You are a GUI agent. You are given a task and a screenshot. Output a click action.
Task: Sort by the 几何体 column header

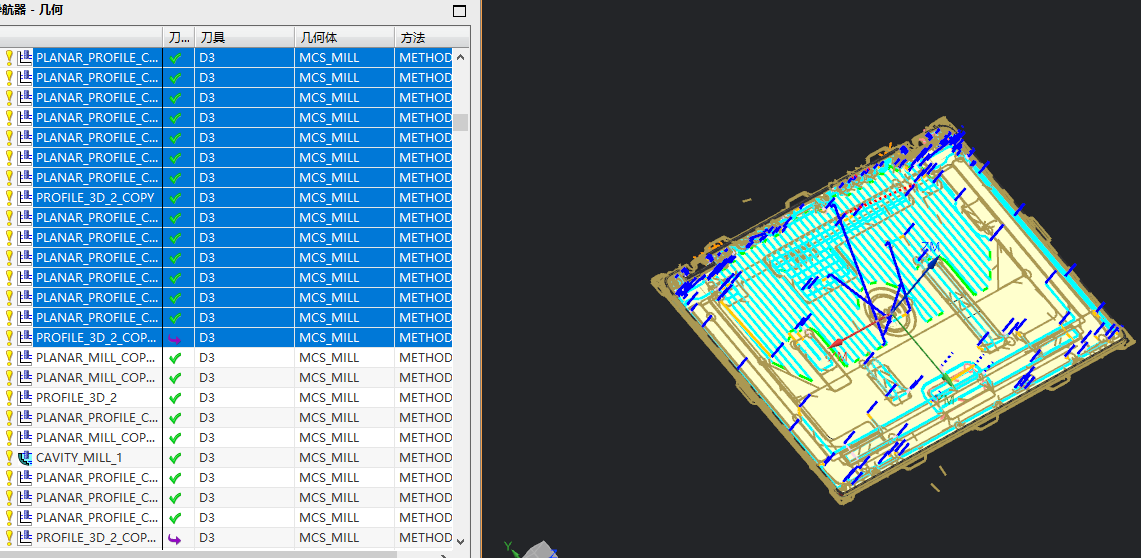pyautogui.click(x=343, y=37)
